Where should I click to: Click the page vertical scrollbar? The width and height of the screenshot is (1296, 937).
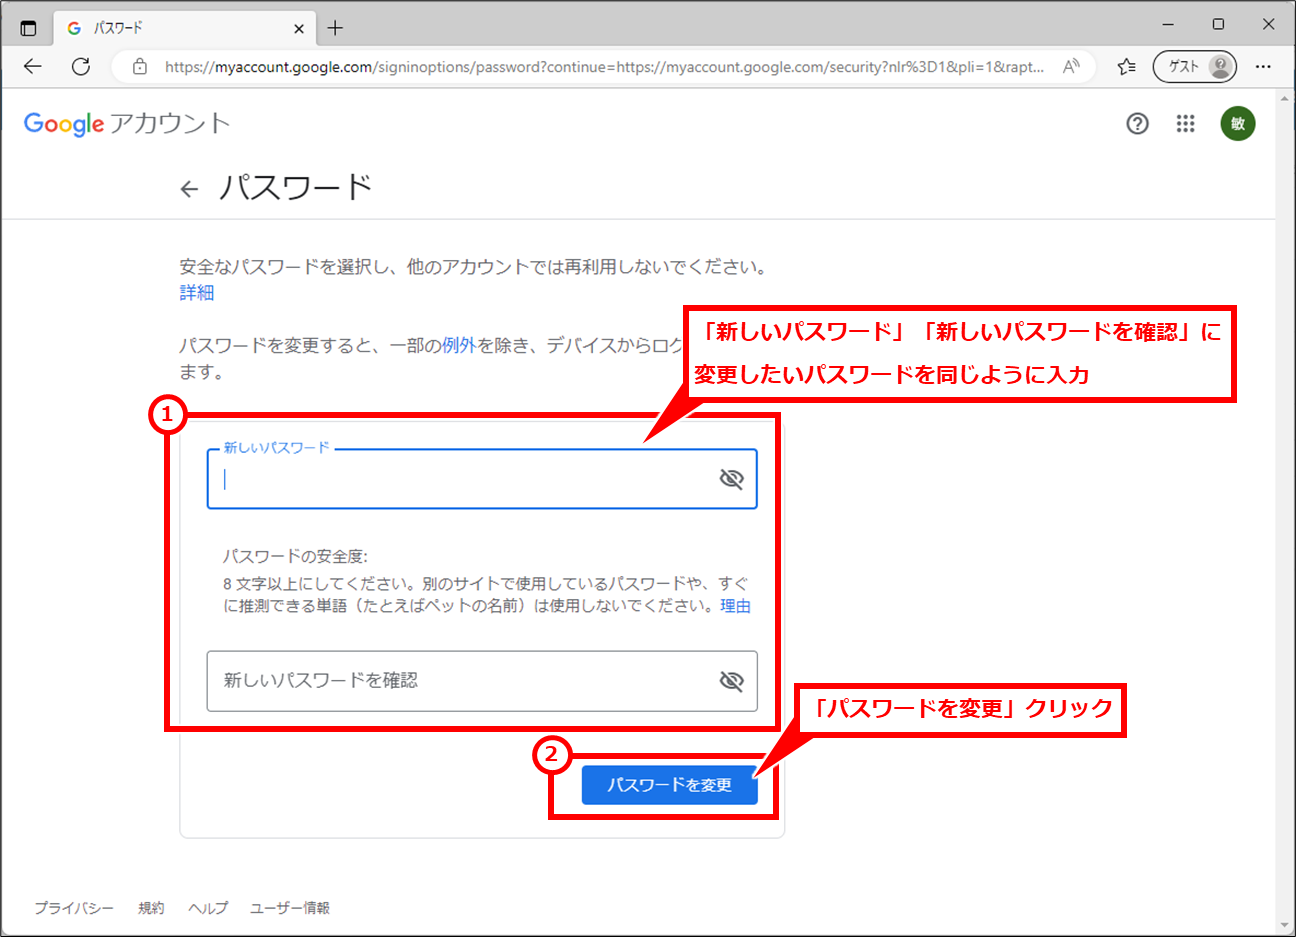(1285, 512)
